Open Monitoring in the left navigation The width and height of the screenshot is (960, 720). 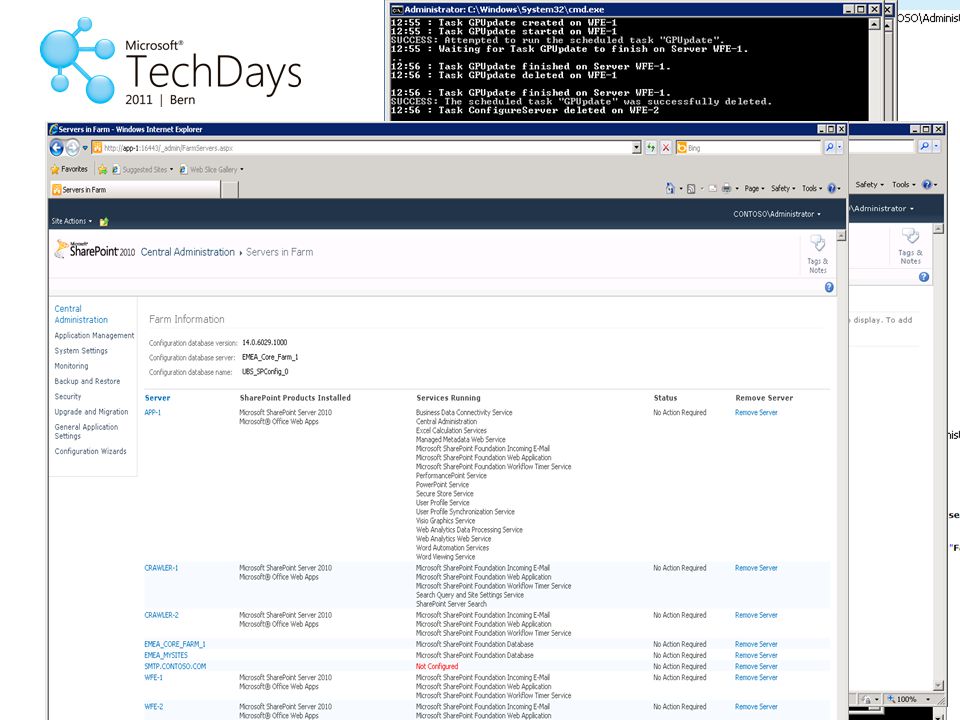coord(71,366)
